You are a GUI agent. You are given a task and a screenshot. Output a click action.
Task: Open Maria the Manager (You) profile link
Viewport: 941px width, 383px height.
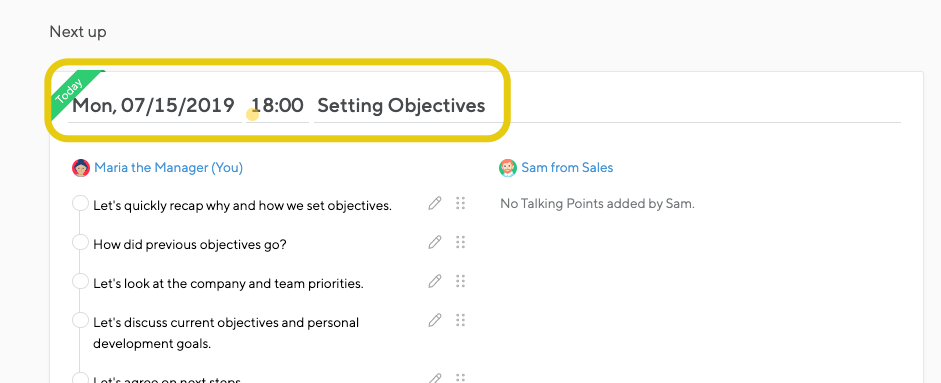point(169,167)
